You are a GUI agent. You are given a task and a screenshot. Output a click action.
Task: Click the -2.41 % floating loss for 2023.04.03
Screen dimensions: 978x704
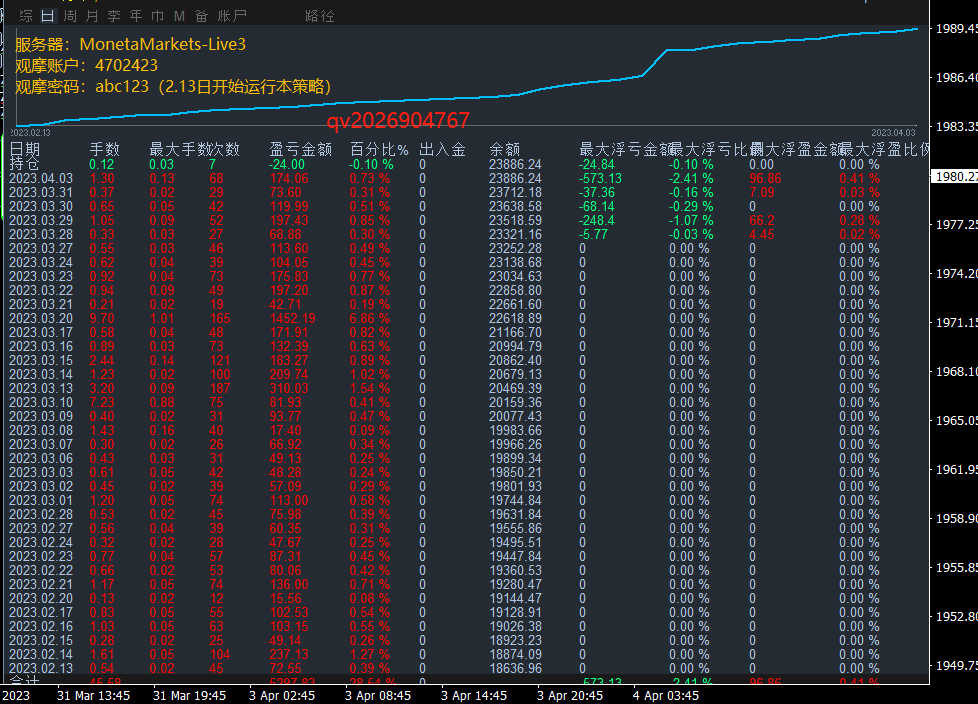click(691, 178)
